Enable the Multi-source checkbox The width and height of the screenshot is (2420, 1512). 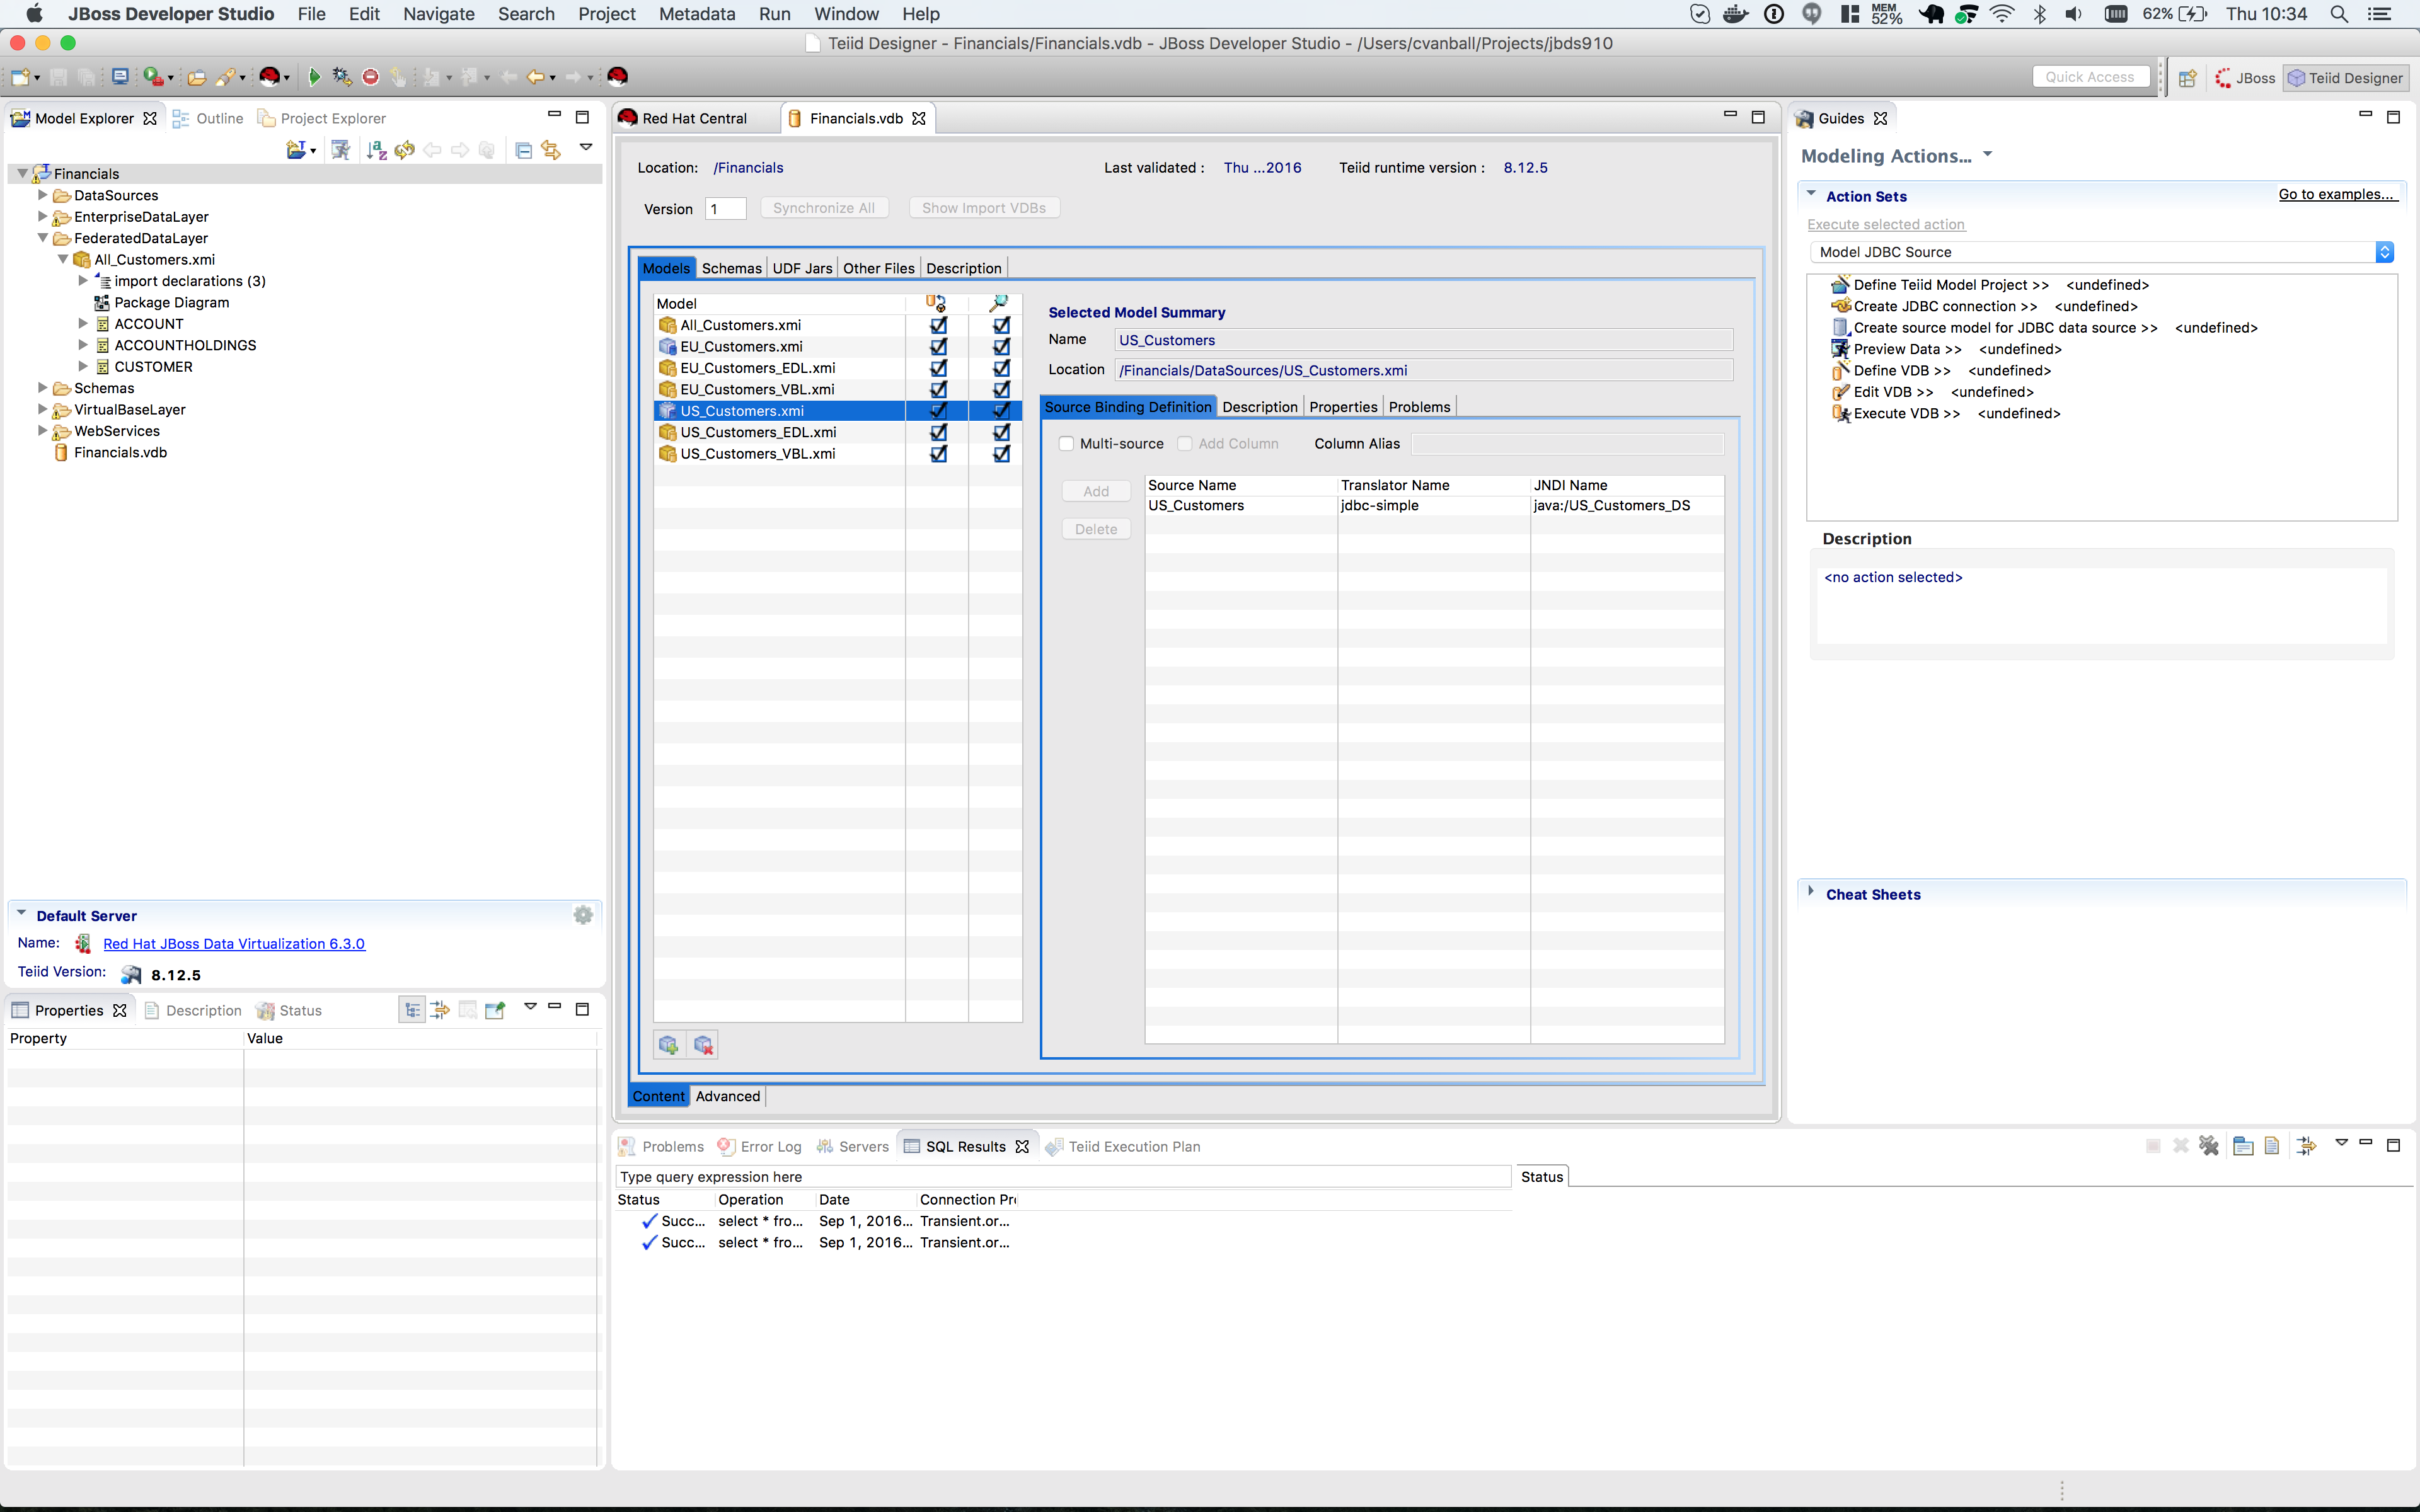pyautogui.click(x=1066, y=443)
